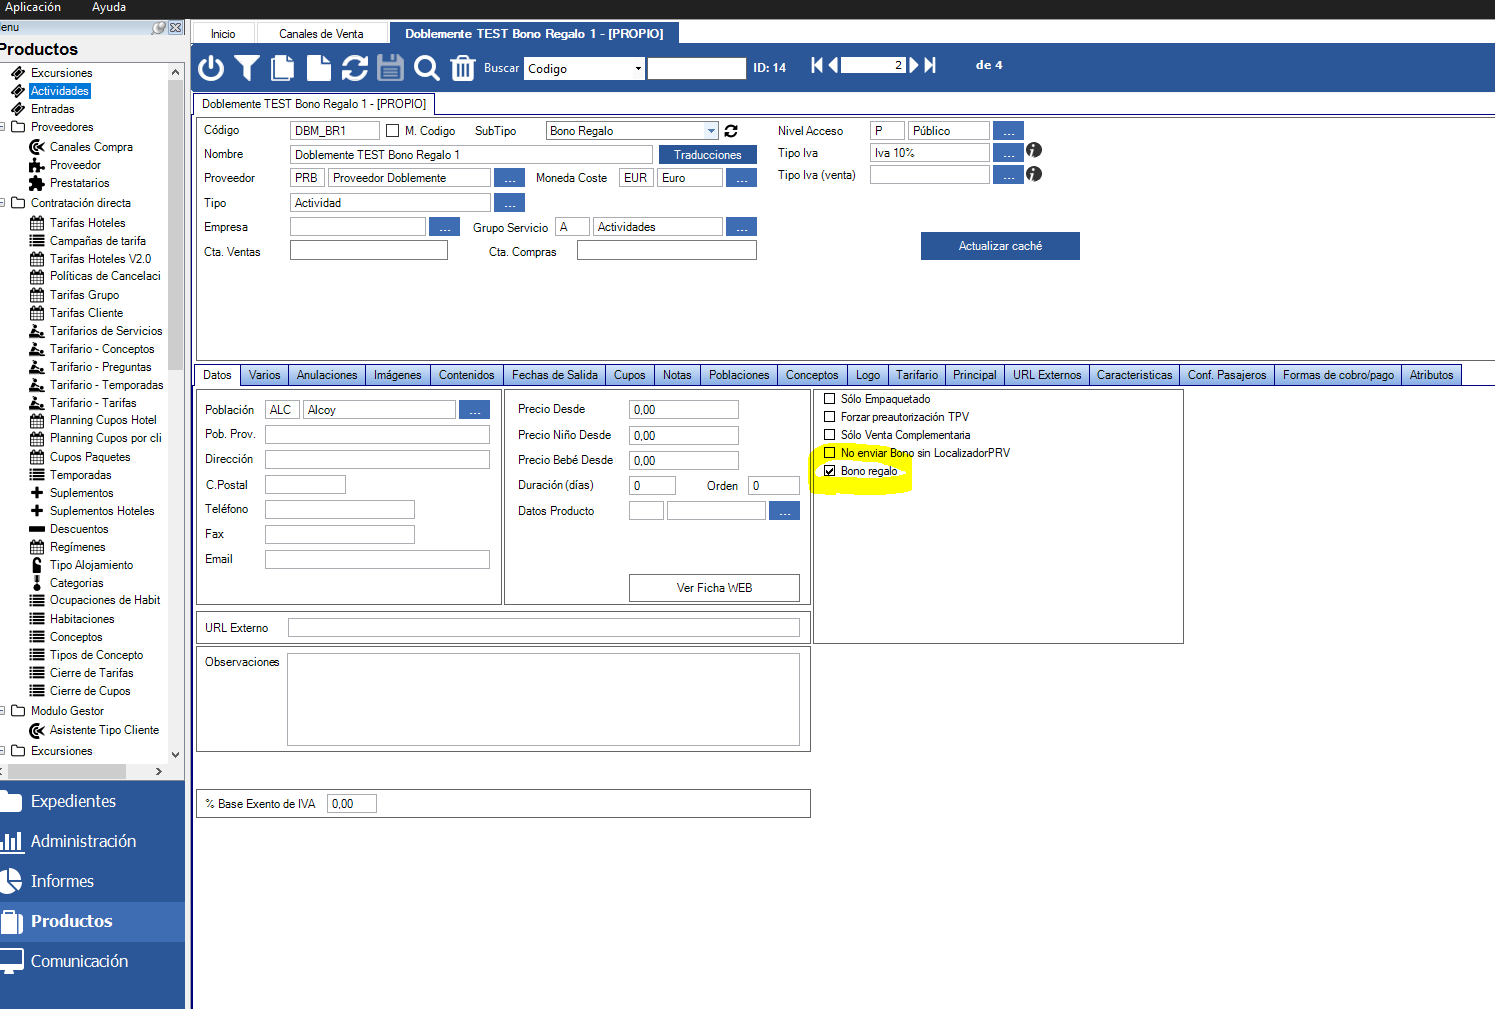
Task: Switch to Inicio tab
Action: [223, 34]
